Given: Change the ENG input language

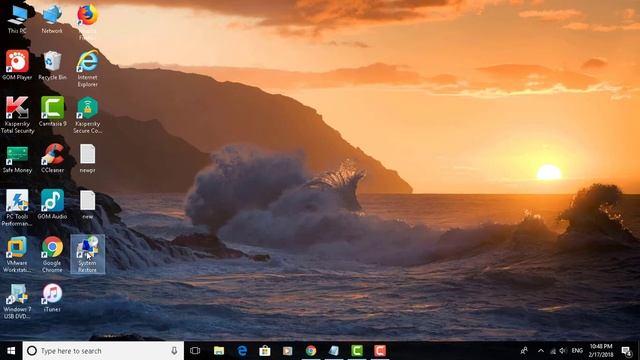Looking at the screenshot, I should [577, 351].
